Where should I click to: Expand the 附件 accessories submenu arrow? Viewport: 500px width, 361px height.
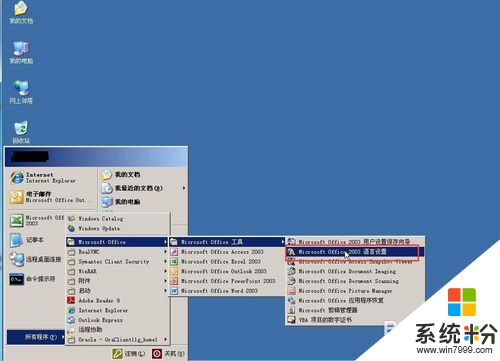click(x=166, y=281)
